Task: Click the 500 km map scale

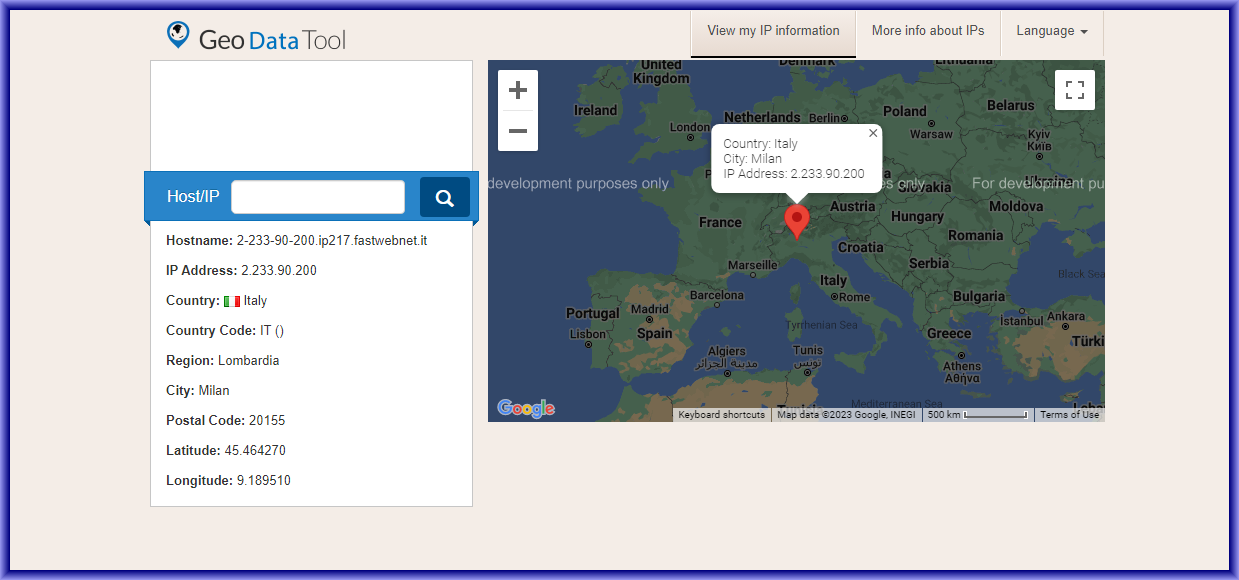Action: pos(978,415)
